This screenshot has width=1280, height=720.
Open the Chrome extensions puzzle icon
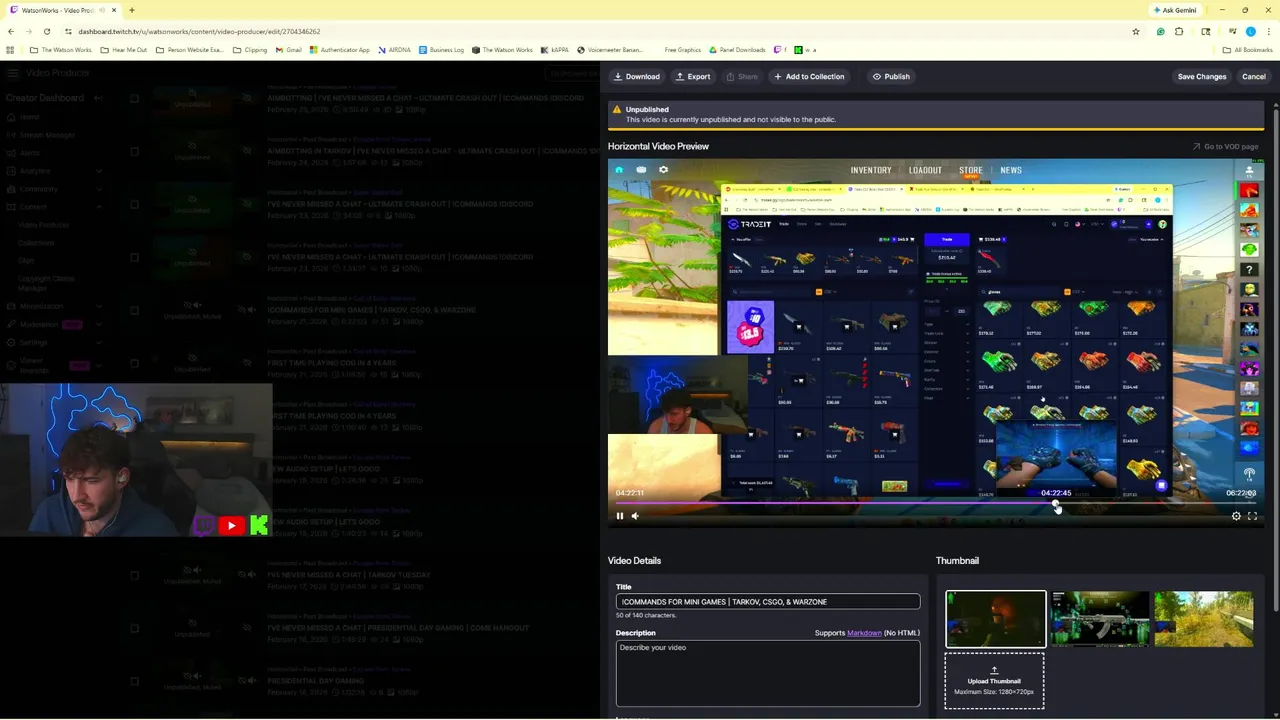[x=1179, y=31]
